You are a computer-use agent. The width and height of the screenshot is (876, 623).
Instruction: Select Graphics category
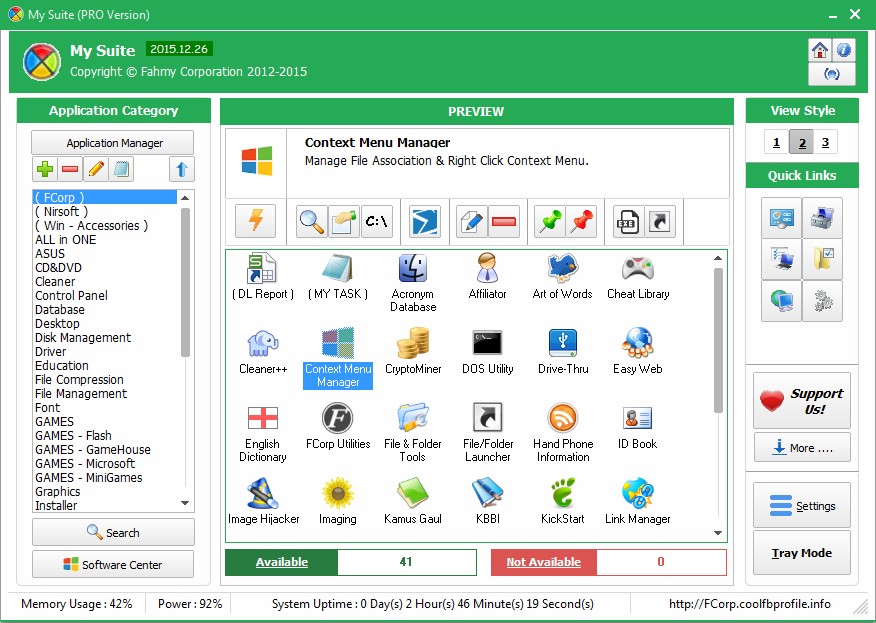[105, 491]
